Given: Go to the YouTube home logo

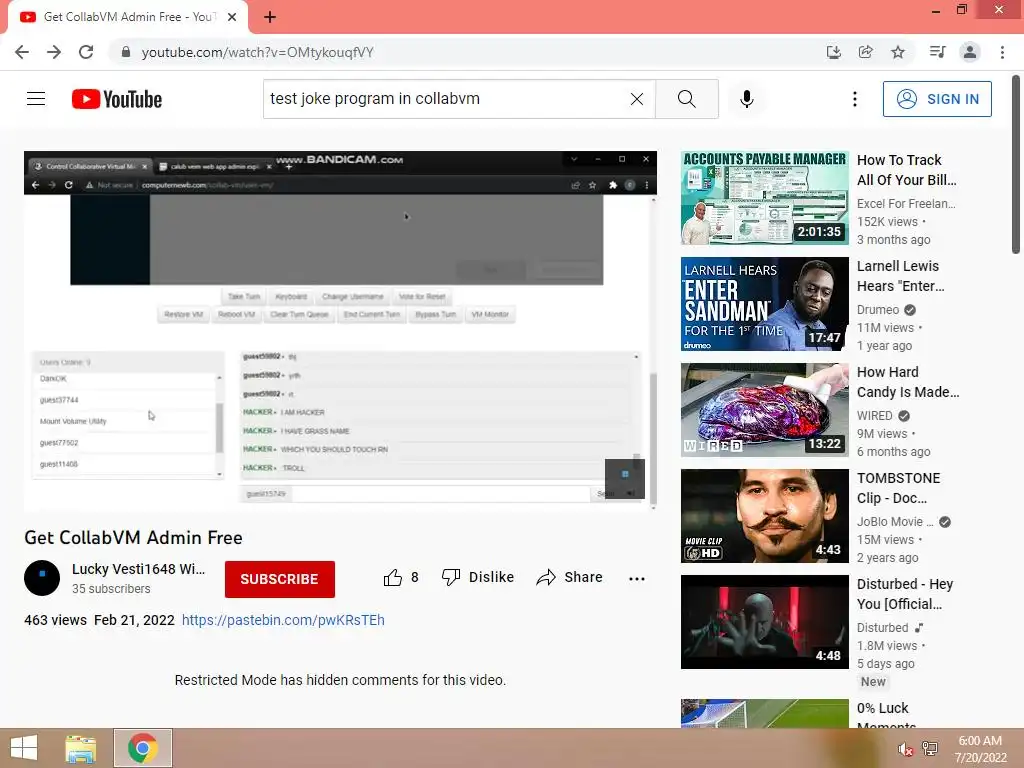Looking at the screenshot, I should point(117,99).
